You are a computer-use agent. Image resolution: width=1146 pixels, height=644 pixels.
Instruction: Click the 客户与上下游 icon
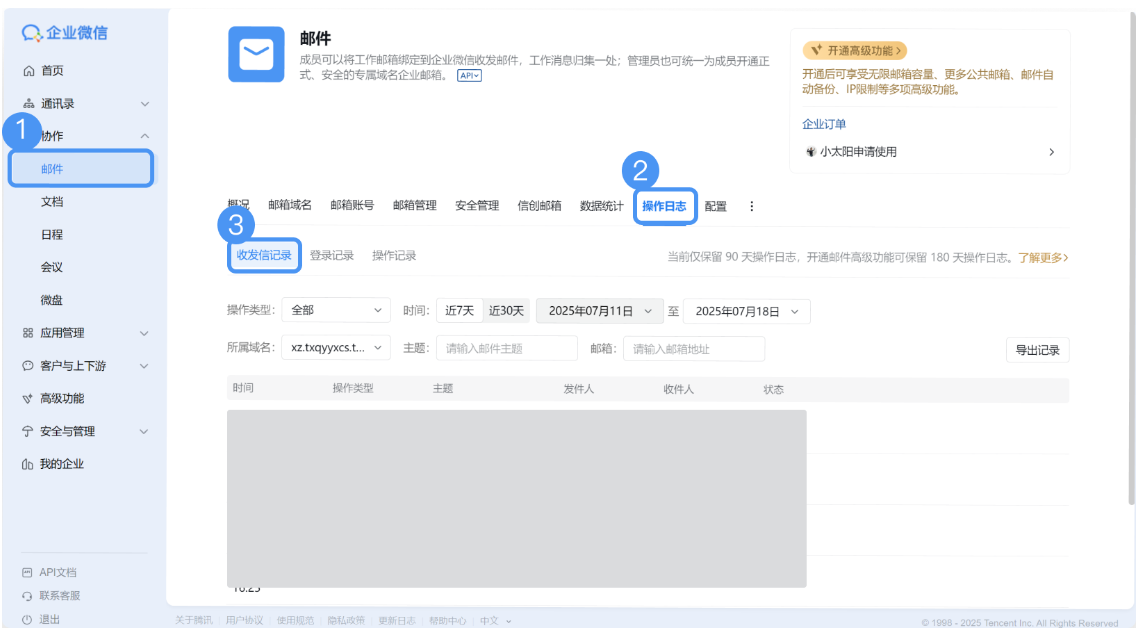28,366
